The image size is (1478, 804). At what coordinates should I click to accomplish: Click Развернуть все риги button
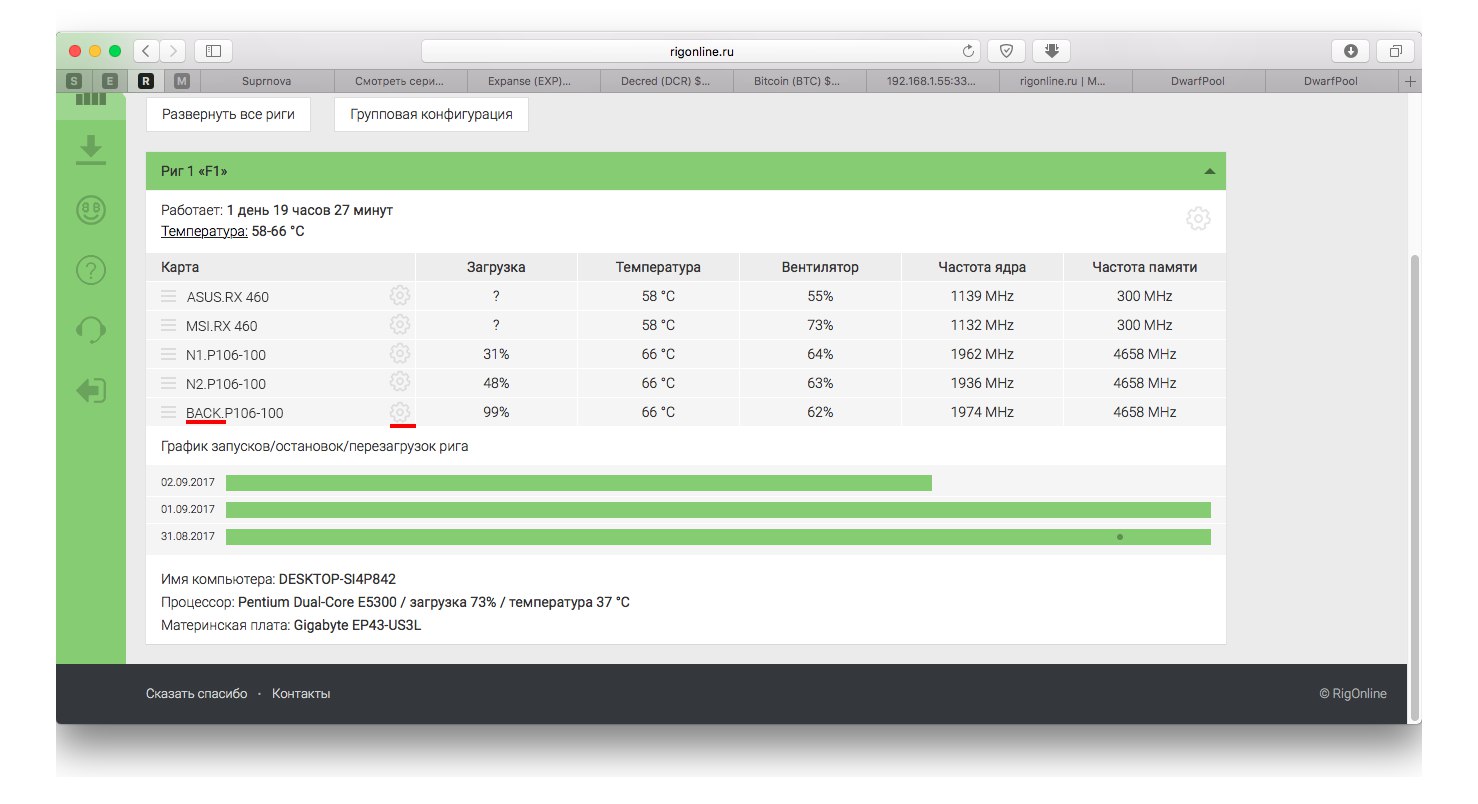tap(228, 114)
